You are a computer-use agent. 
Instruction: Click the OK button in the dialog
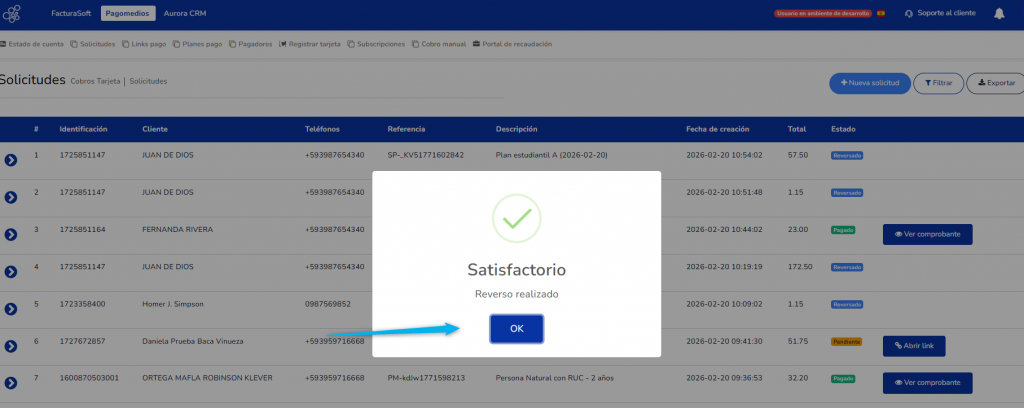click(x=516, y=329)
